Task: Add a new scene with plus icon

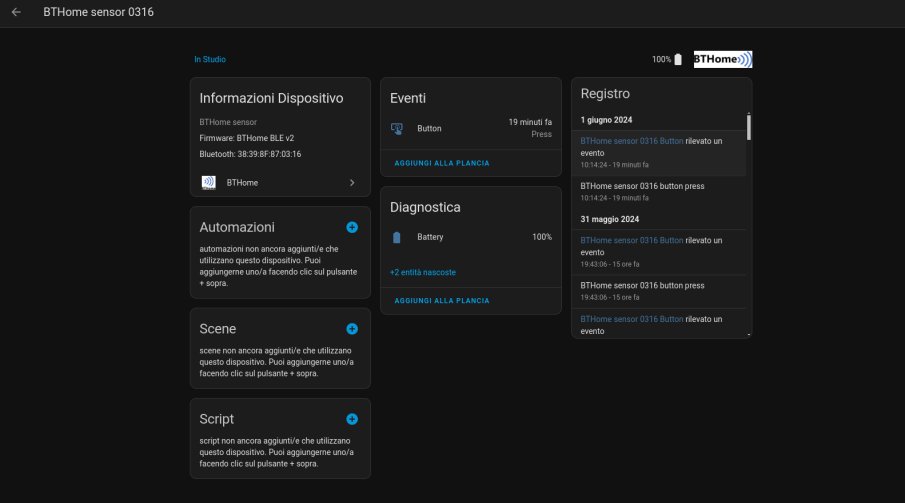Action: click(352, 329)
